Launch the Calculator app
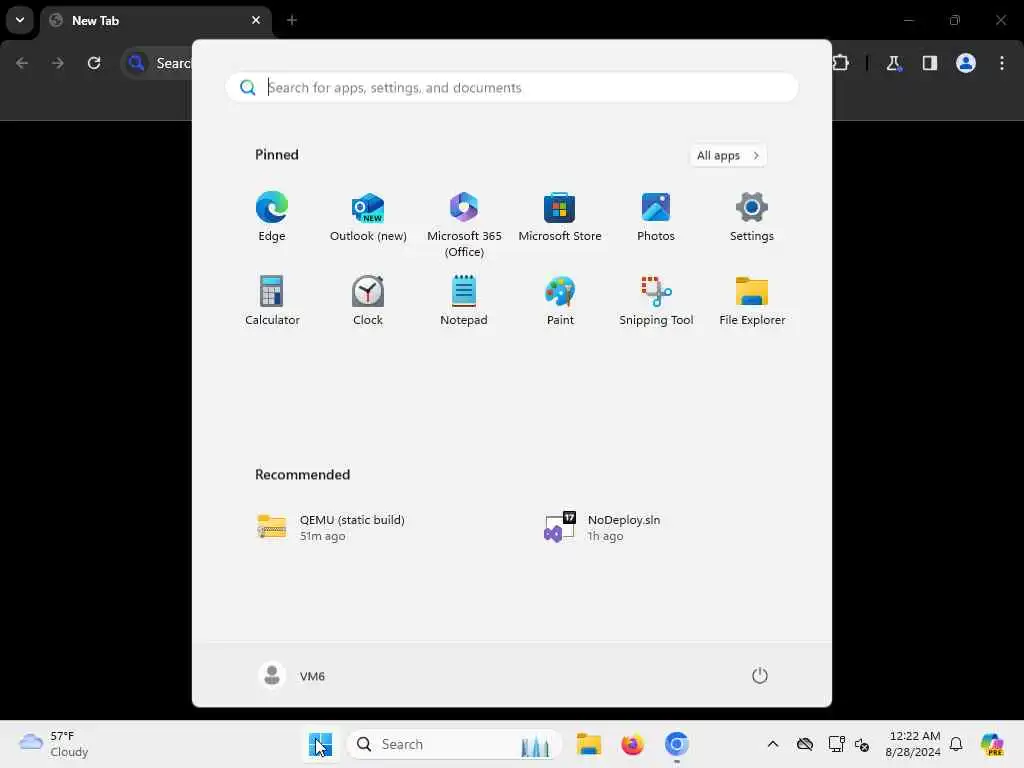The image size is (1024, 768). pyautogui.click(x=272, y=301)
